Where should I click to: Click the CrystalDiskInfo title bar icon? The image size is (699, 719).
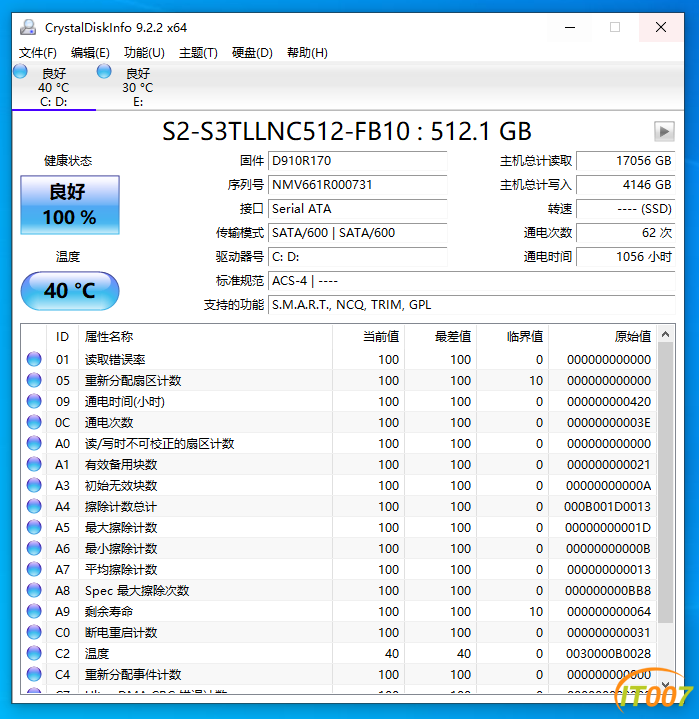pyautogui.click(x=28, y=28)
